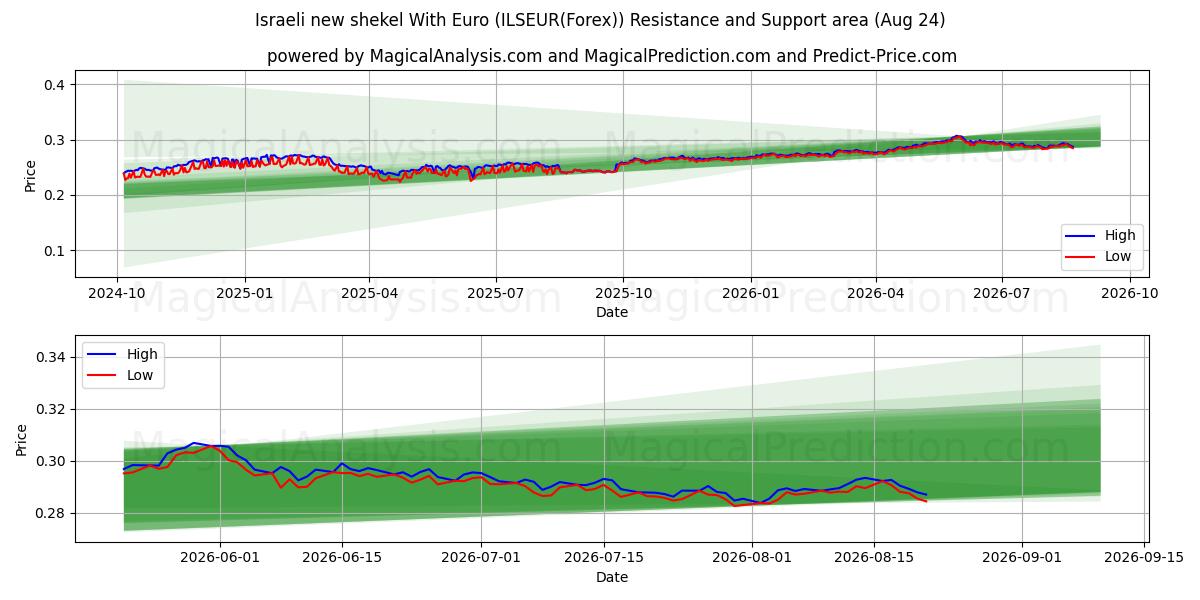Click the '0.2' price tick on top chart

56,195
